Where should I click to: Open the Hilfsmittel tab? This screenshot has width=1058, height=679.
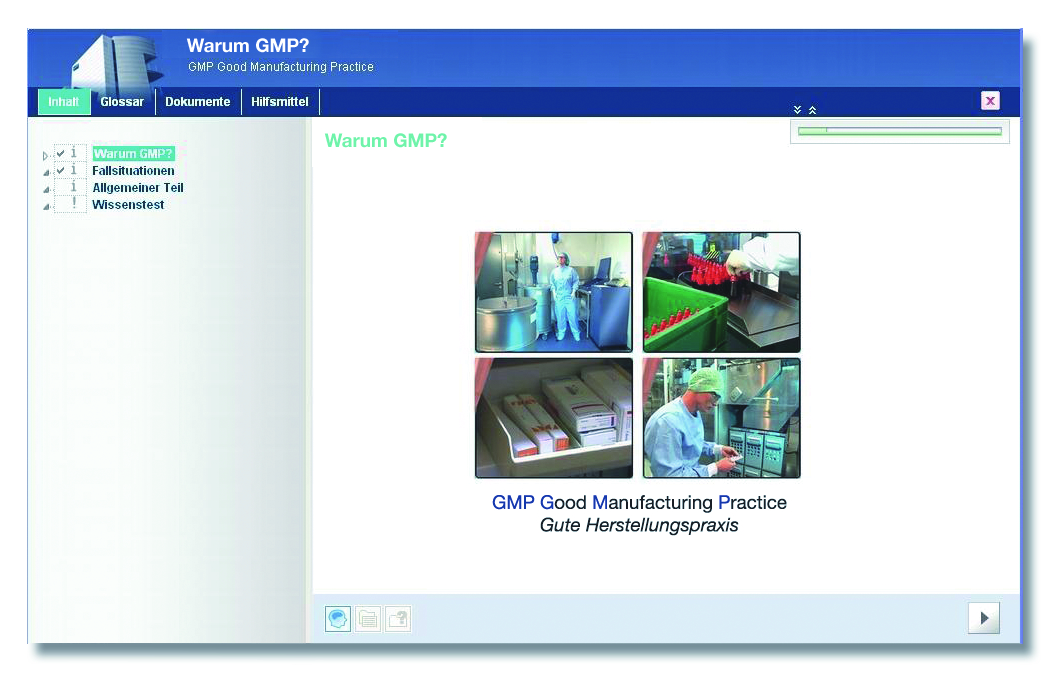[280, 102]
